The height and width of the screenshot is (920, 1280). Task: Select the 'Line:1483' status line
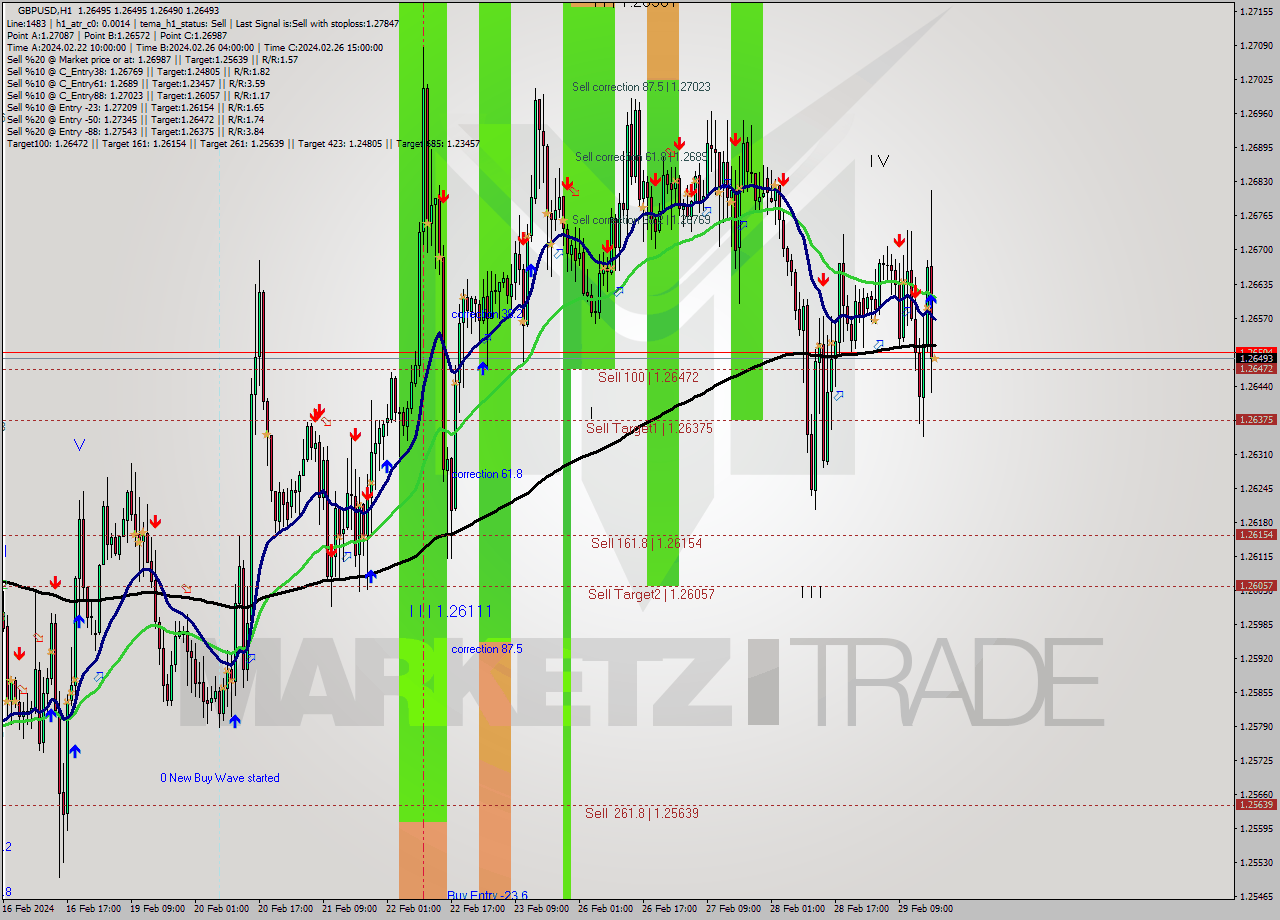pyautogui.click(x=202, y=23)
